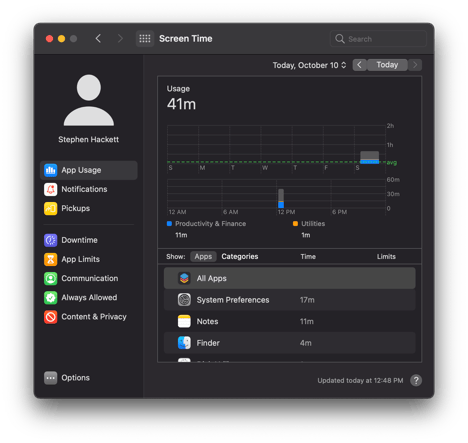Open the Downtime icon
Image resolution: width=468 pixels, height=443 pixels.
pos(51,240)
